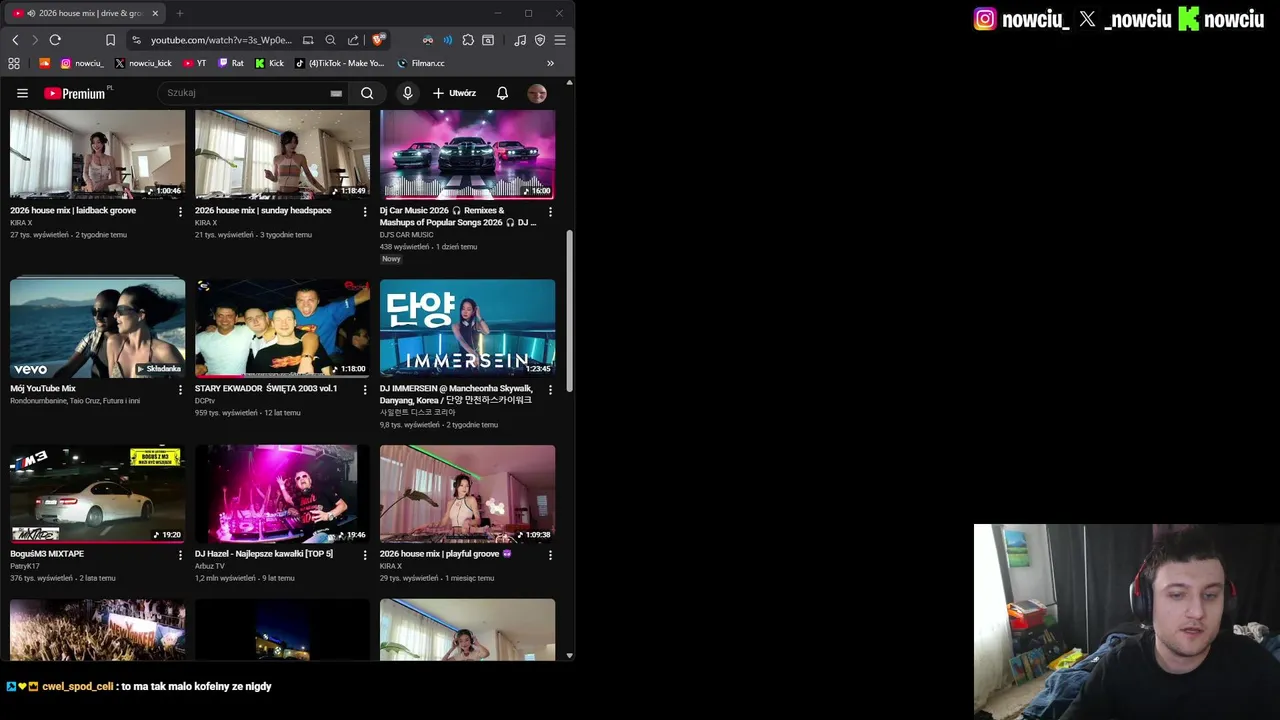
Task: Start voice search with microphone icon
Action: pyautogui.click(x=407, y=93)
